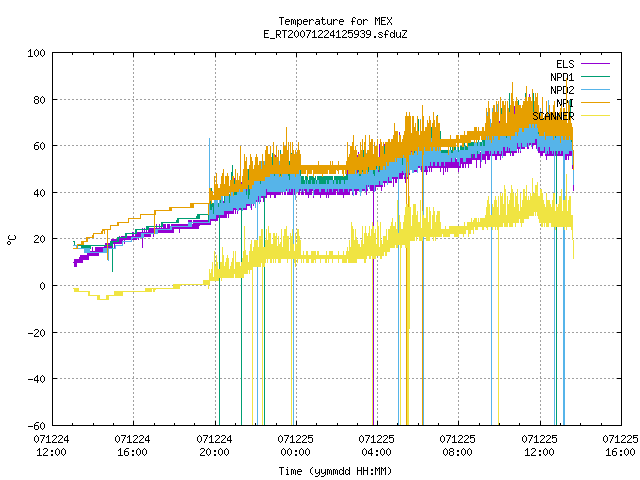Click the purple ELS legend line sample

click(596, 64)
